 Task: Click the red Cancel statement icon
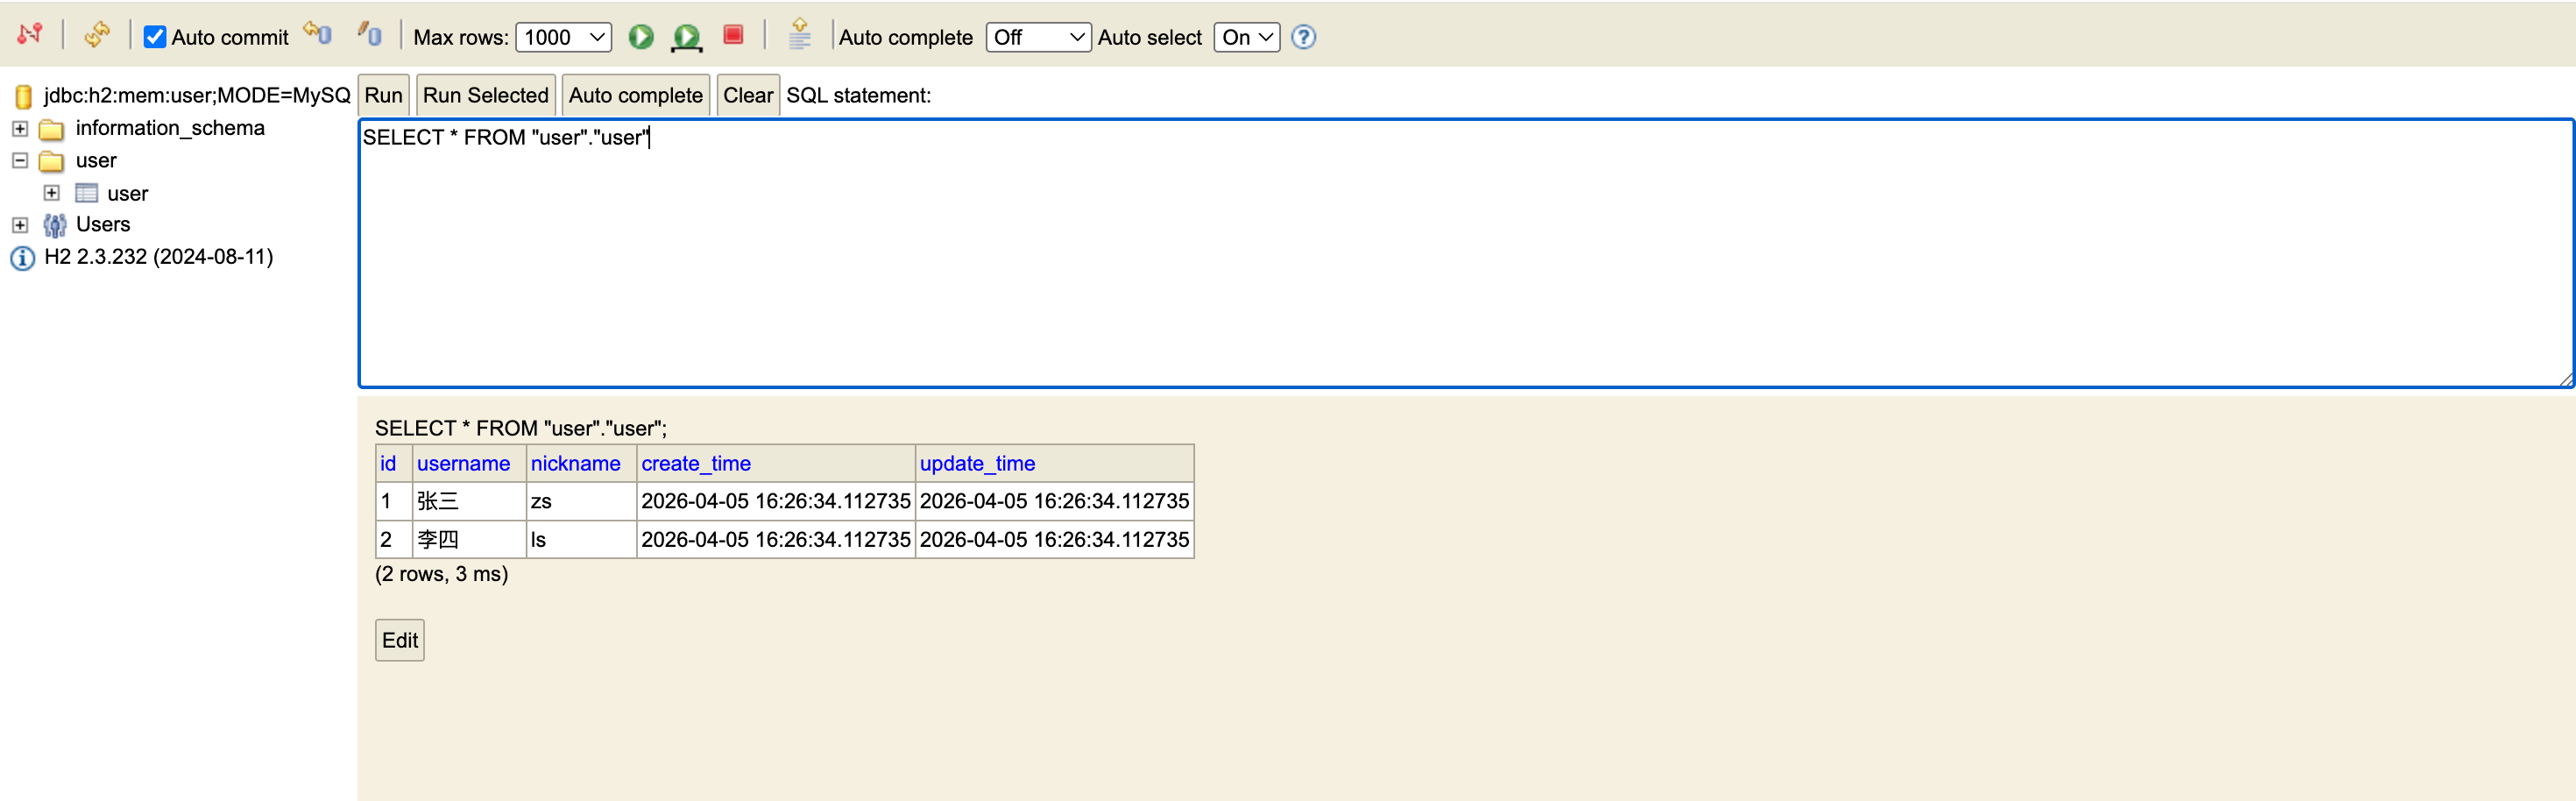tap(733, 35)
